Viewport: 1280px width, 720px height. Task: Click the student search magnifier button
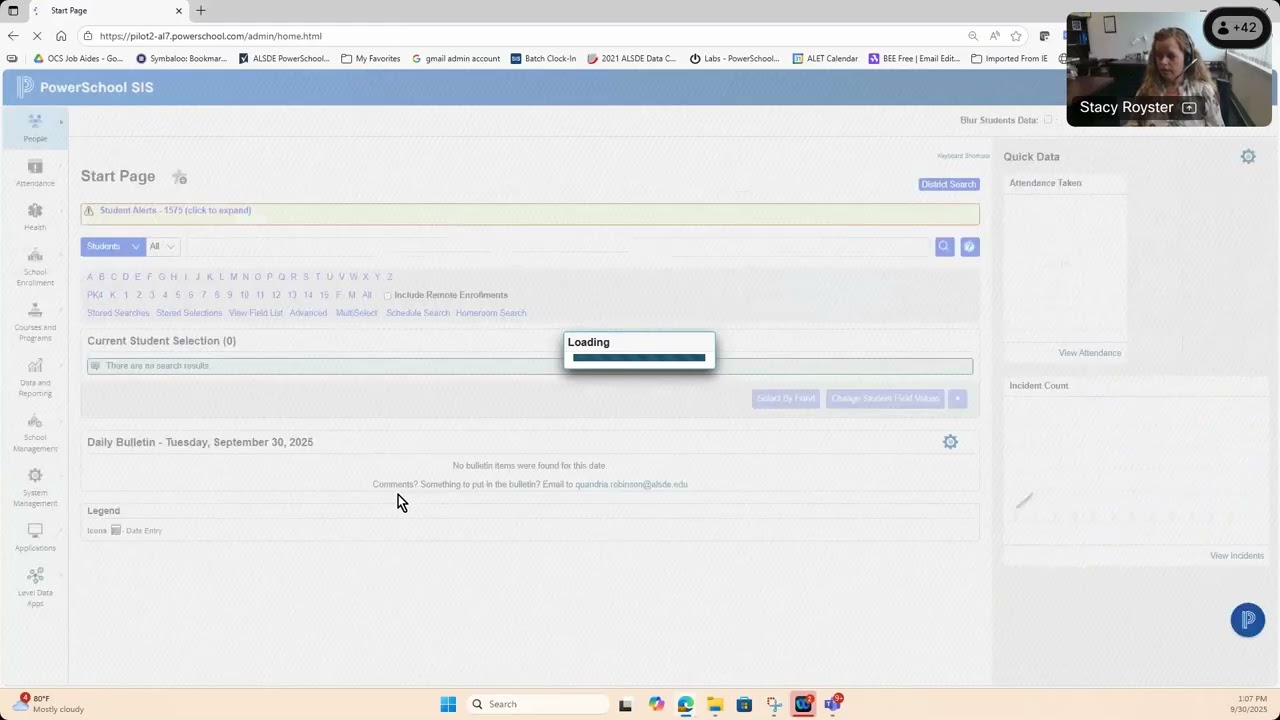944,246
